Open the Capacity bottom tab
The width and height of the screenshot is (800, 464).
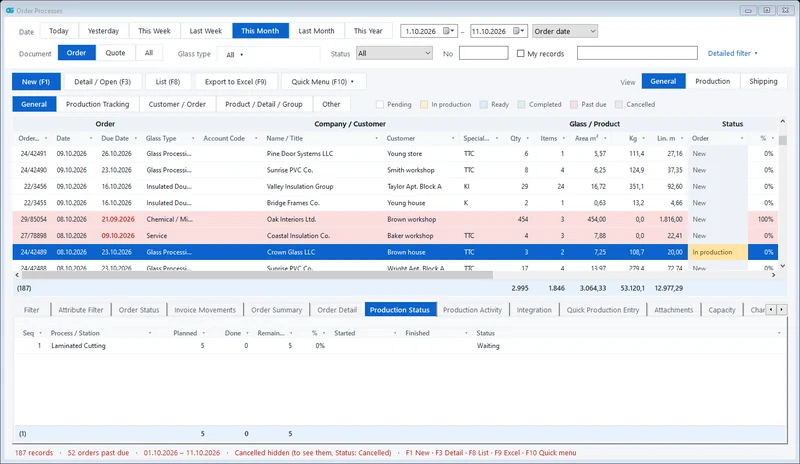(722, 310)
